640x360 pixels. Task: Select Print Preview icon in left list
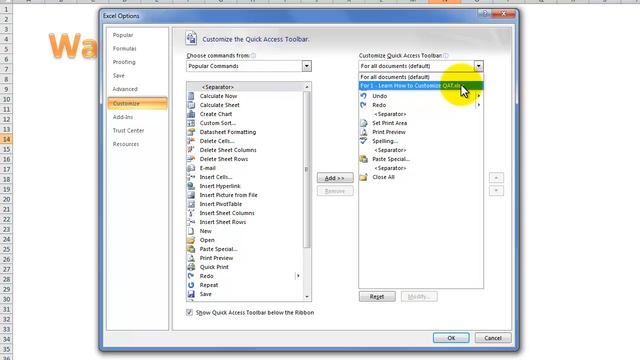click(x=191, y=258)
